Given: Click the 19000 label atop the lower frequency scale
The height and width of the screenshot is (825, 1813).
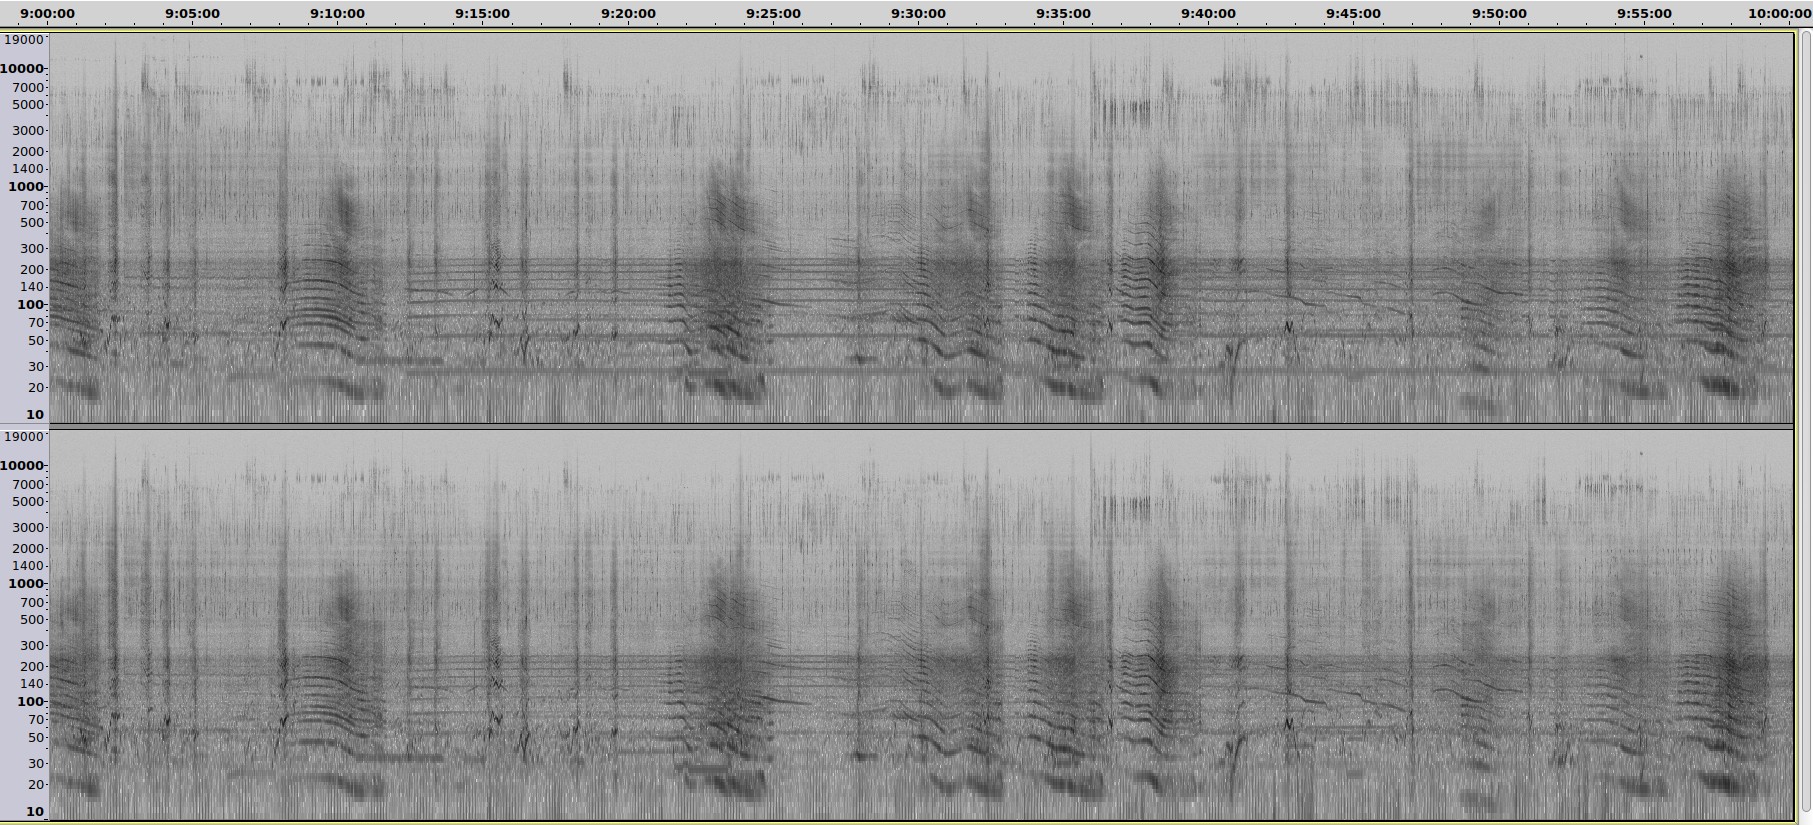Looking at the screenshot, I should pyautogui.click(x=24, y=437).
